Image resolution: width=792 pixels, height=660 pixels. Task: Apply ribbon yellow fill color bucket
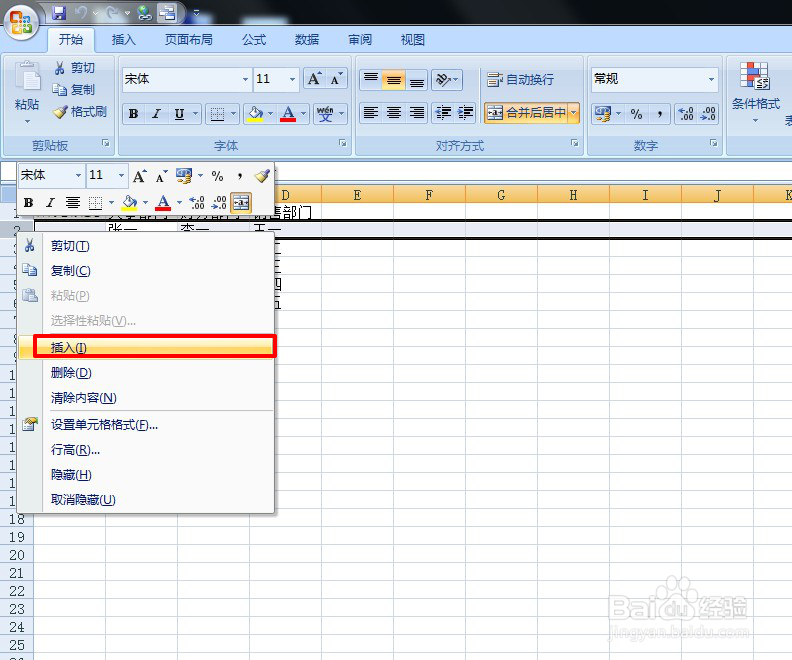coord(256,114)
